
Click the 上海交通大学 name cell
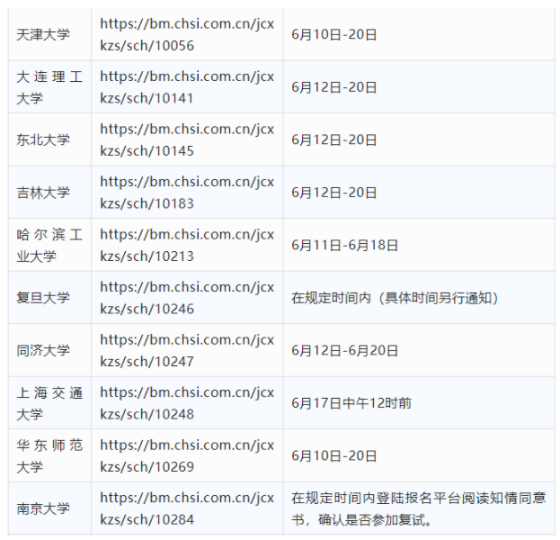(50, 403)
